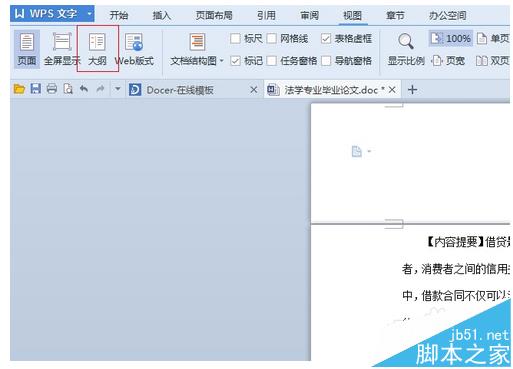Choose 页宽 page width view
The height and width of the screenshot is (369, 513).
click(x=448, y=61)
